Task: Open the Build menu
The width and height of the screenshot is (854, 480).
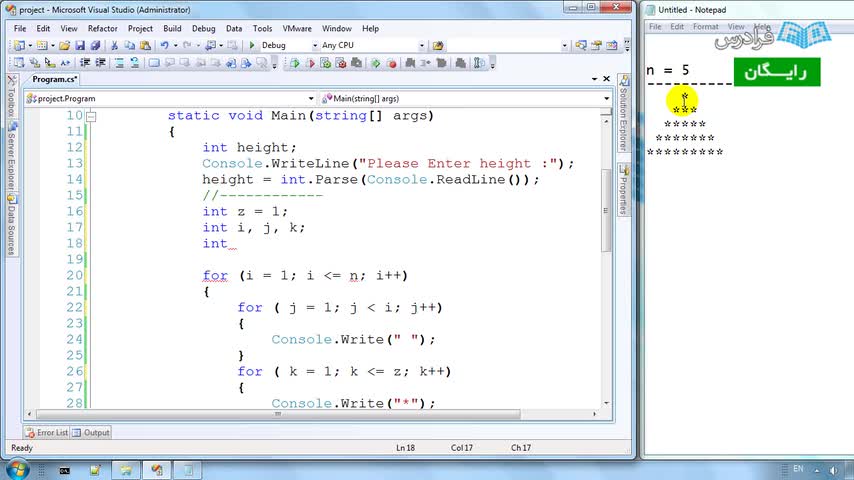Action: pyautogui.click(x=172, y=28)
